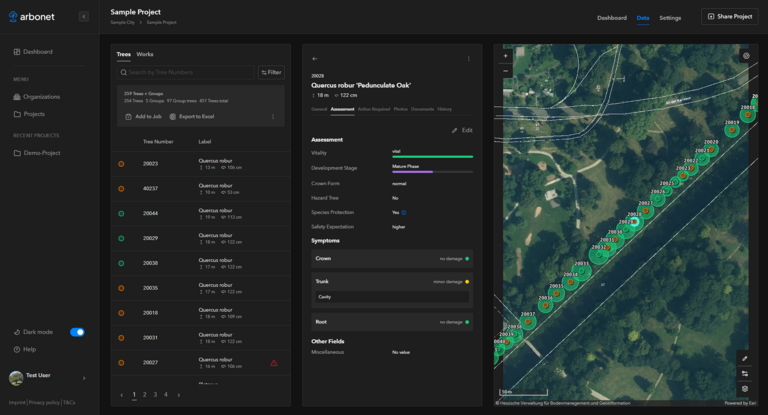Expand Test User account menu

click(84, 378)
